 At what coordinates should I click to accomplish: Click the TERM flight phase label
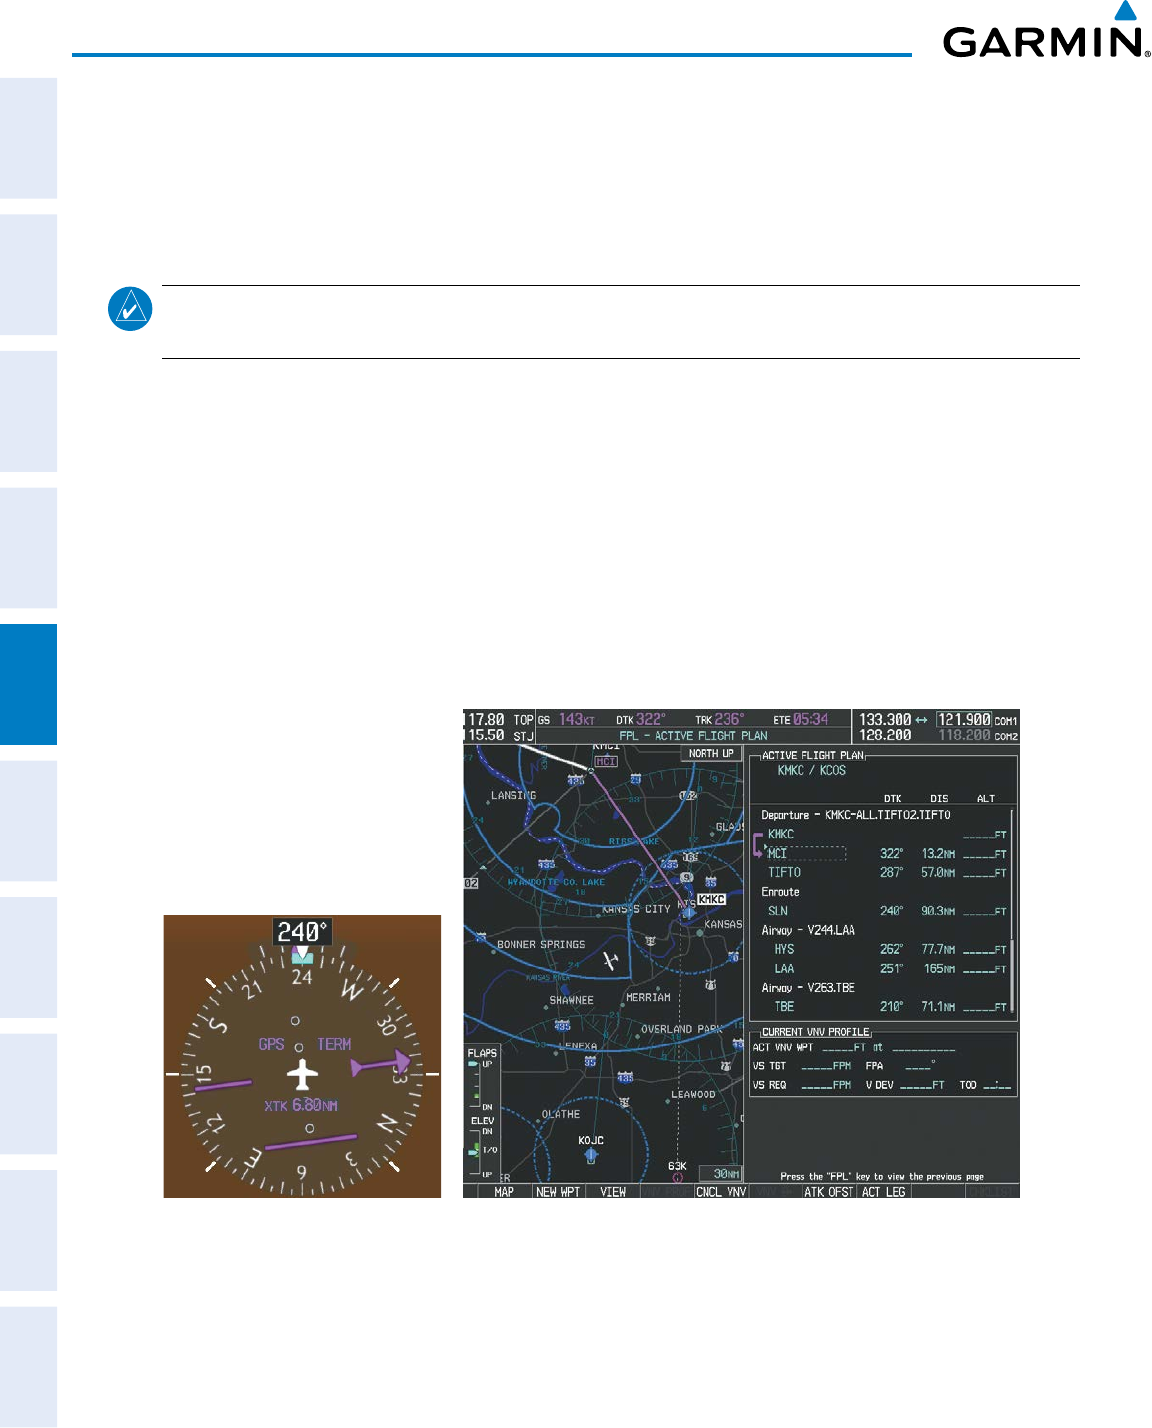click(334, 1044)
